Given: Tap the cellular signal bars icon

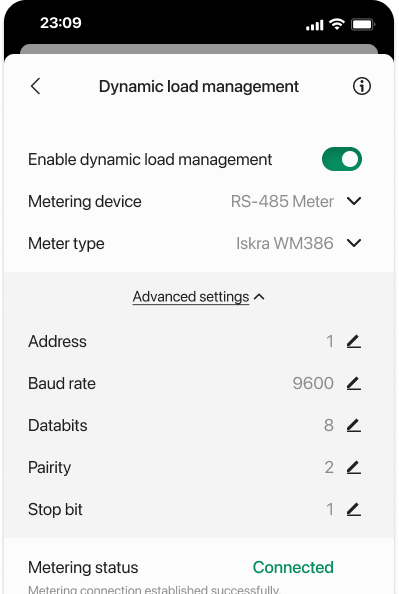Looking at the screenshot, I should (315, 25).
